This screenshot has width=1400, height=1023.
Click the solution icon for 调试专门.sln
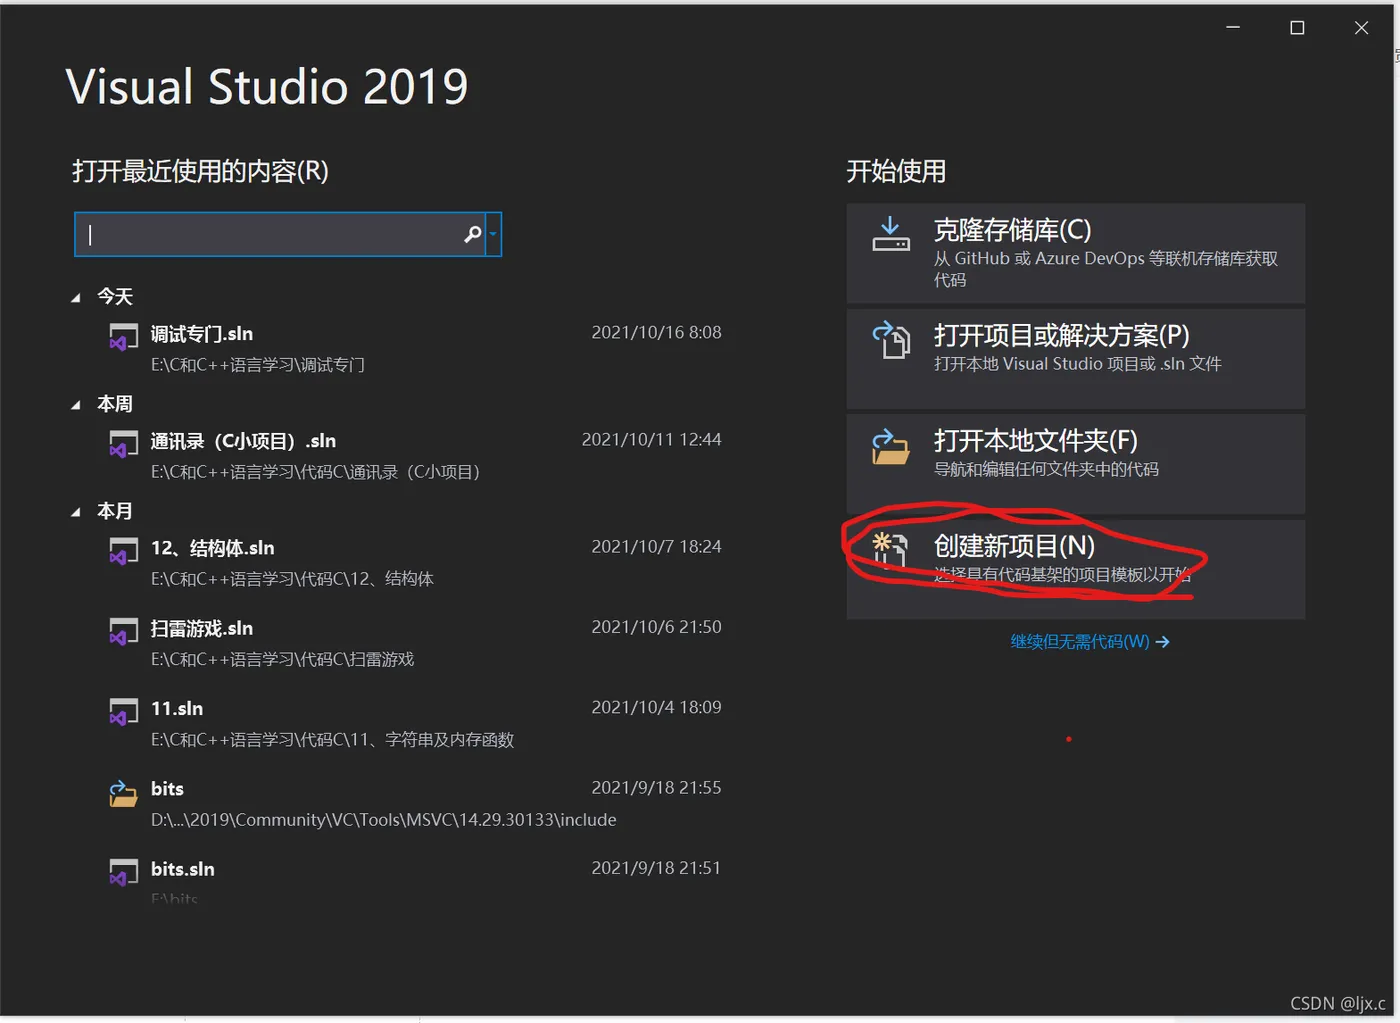click(123, 337)
